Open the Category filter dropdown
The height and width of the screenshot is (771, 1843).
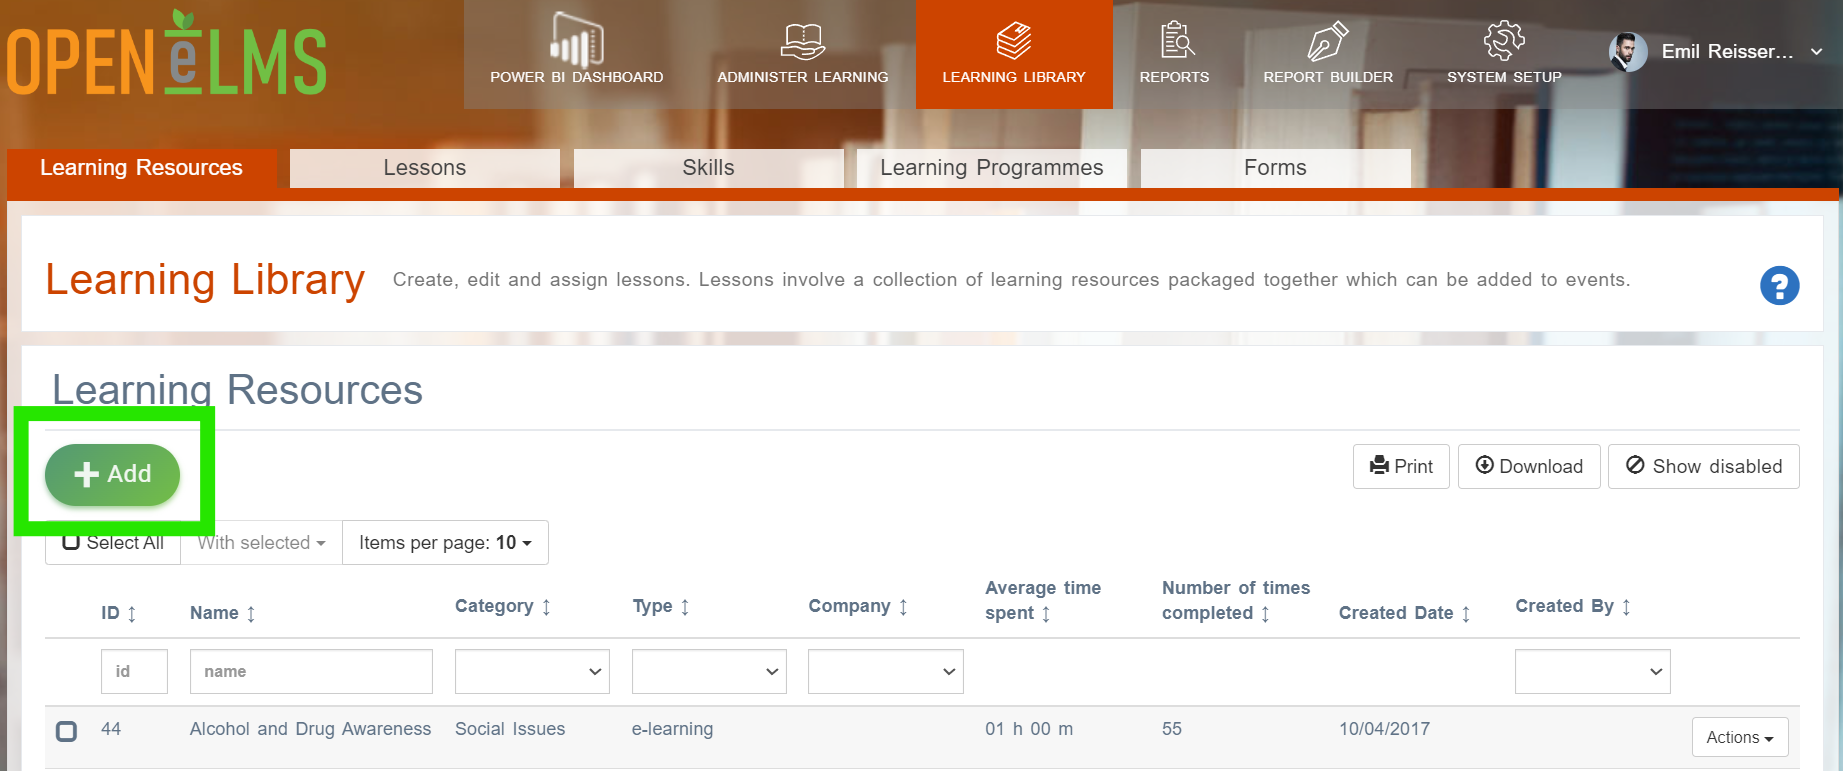(x=532, y=672)
